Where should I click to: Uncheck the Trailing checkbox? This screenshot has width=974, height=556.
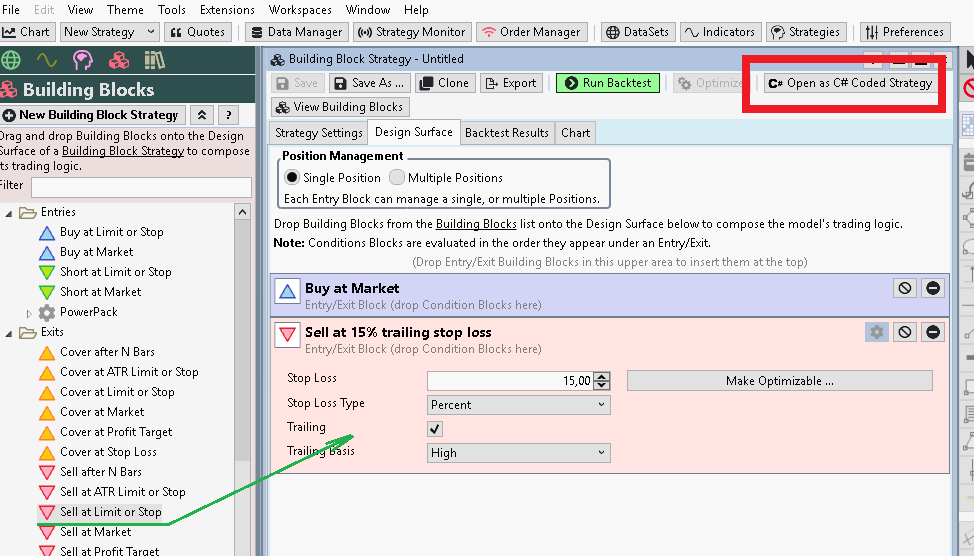pyautogui.click(x=435, y=429)
